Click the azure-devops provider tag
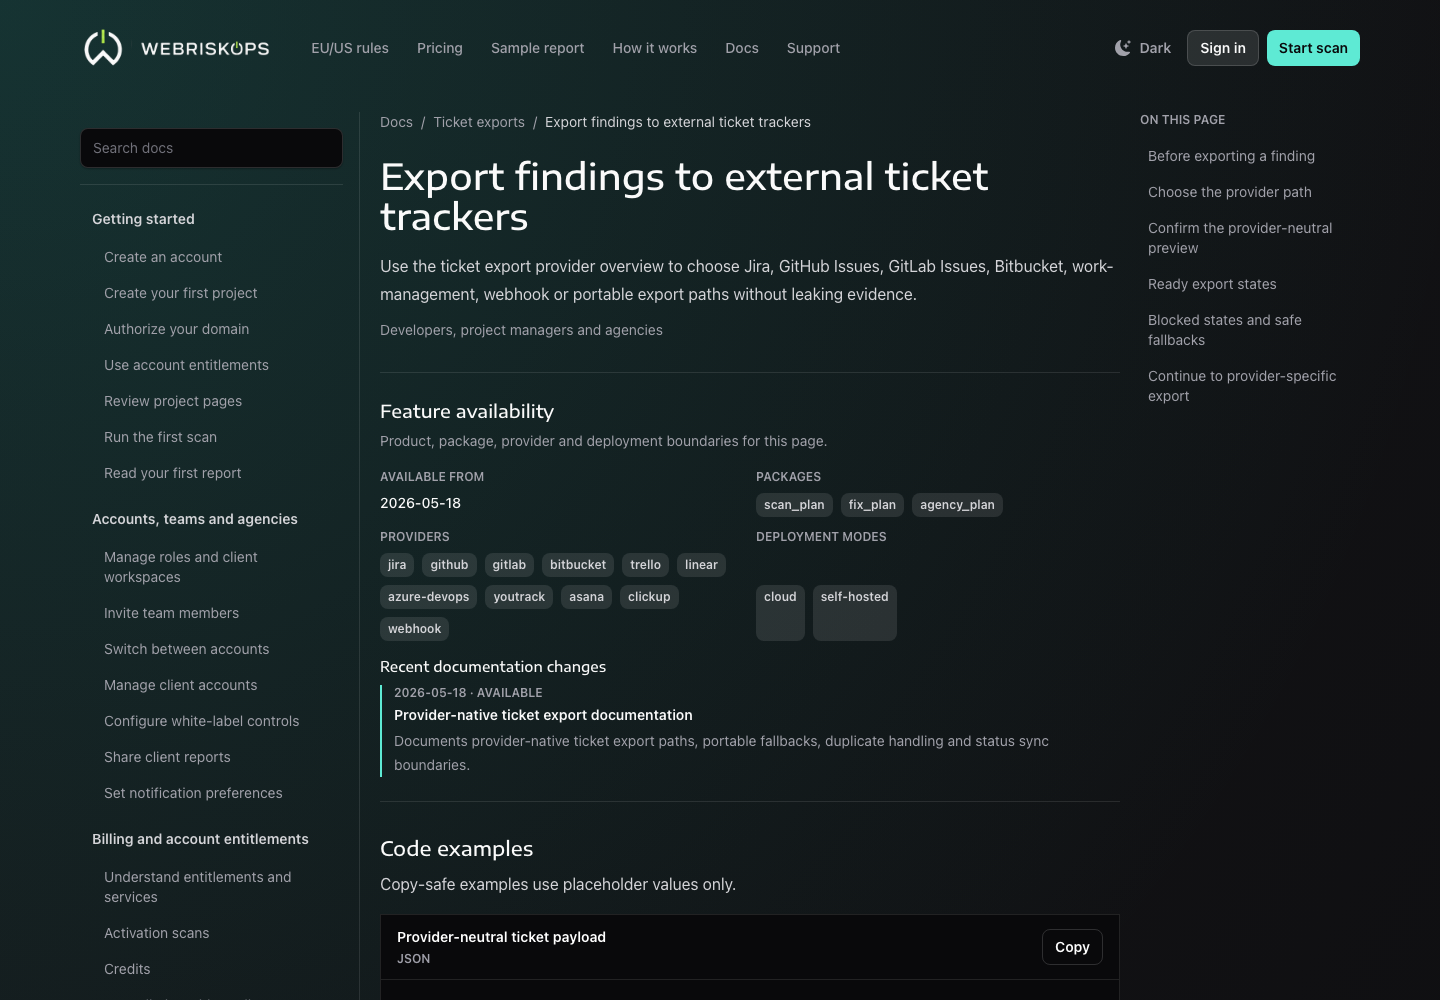This screenshot has width=1440, height=1000. point(428,597)
